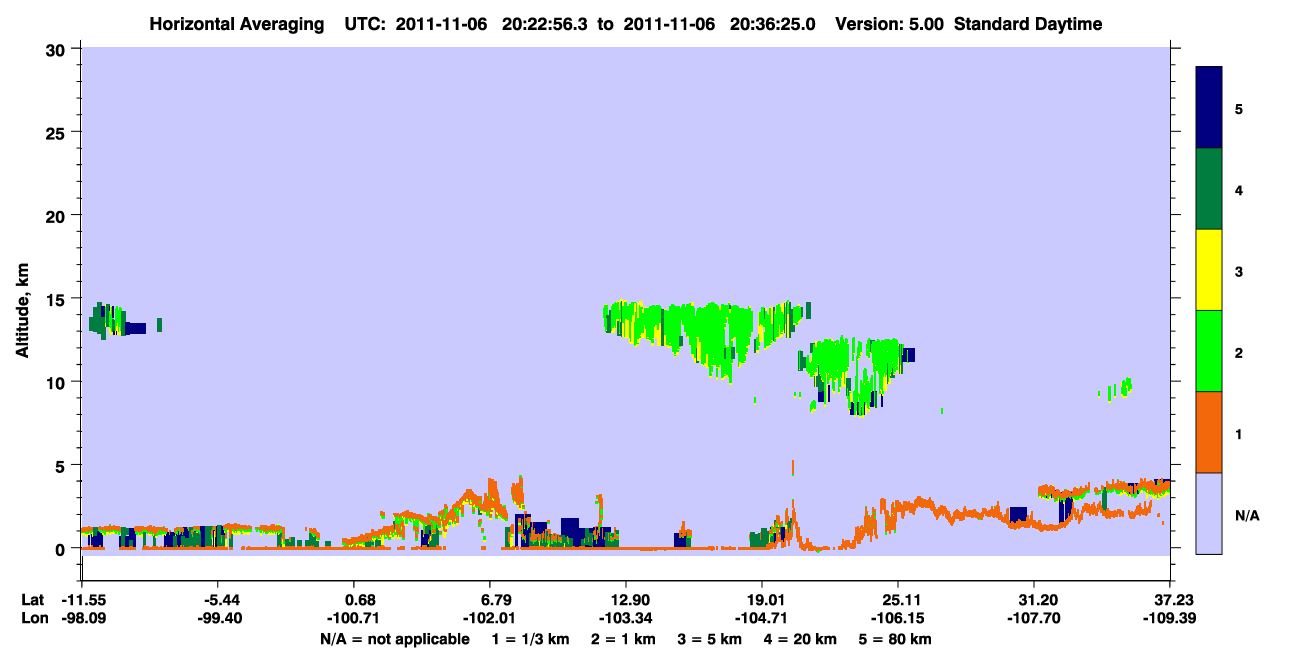Click the longitude value '-99.40'

(220, 619)
